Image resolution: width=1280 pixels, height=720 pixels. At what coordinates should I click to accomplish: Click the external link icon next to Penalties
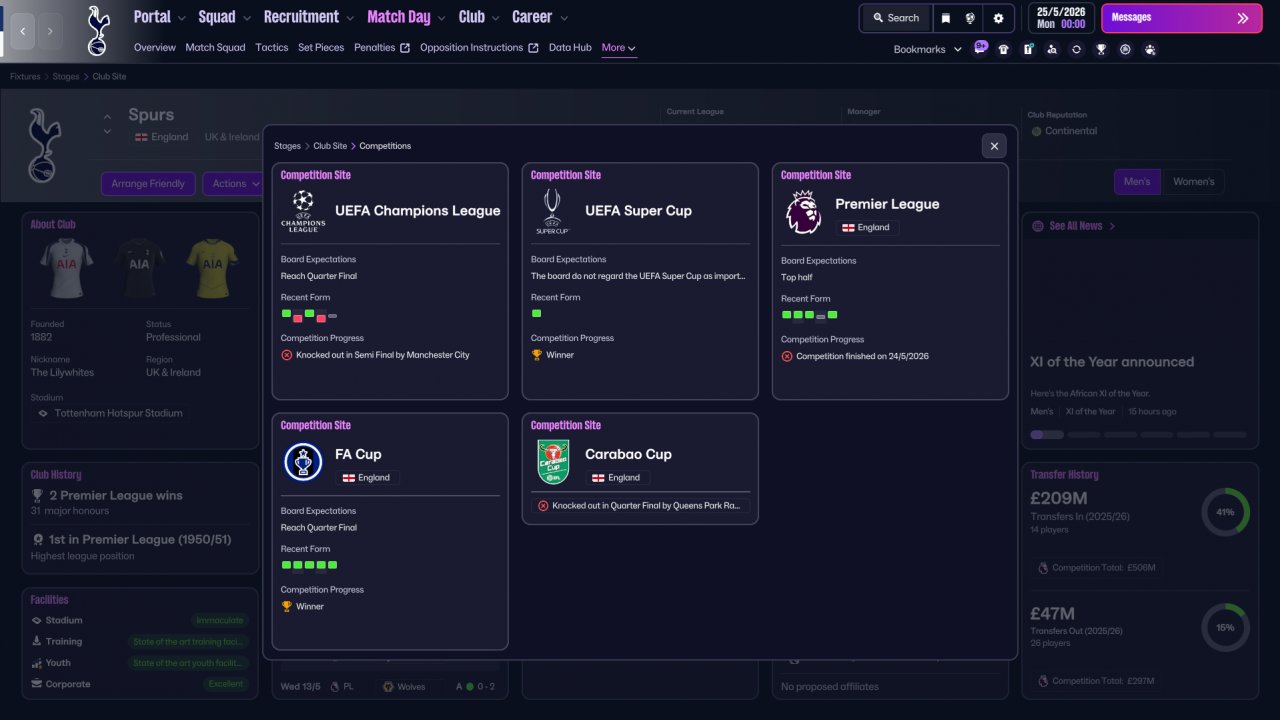pyautogui.click(x=405, y=48)
